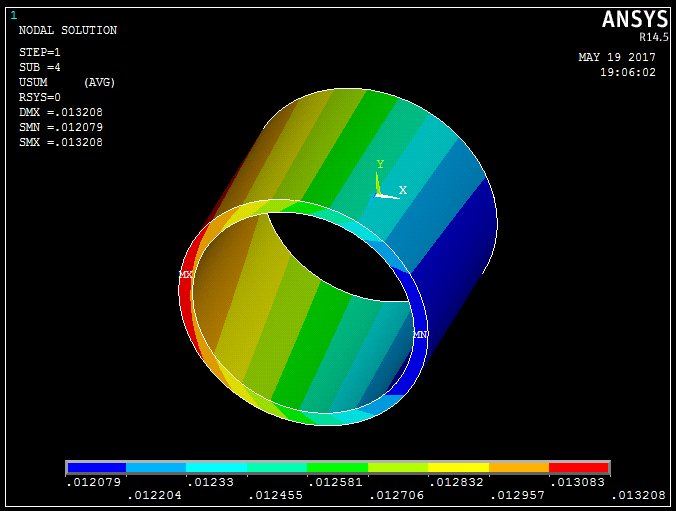Click the ANSYS logo

tap(634, 20)
